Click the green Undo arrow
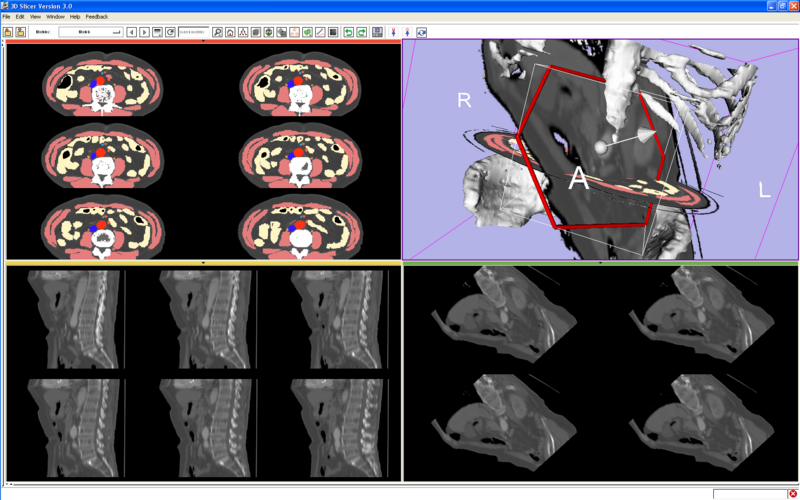 pos(348,32)
